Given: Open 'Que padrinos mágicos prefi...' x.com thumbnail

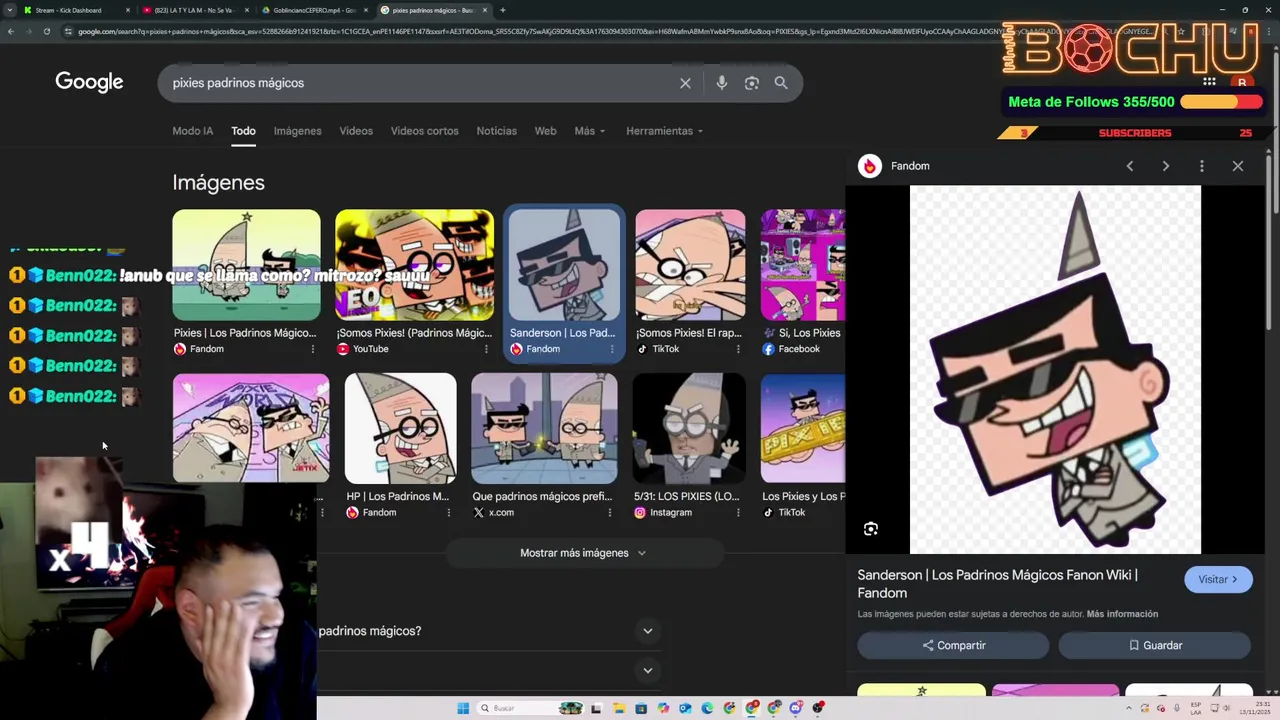Looking at the screenshot, I should tap(544, 428).
